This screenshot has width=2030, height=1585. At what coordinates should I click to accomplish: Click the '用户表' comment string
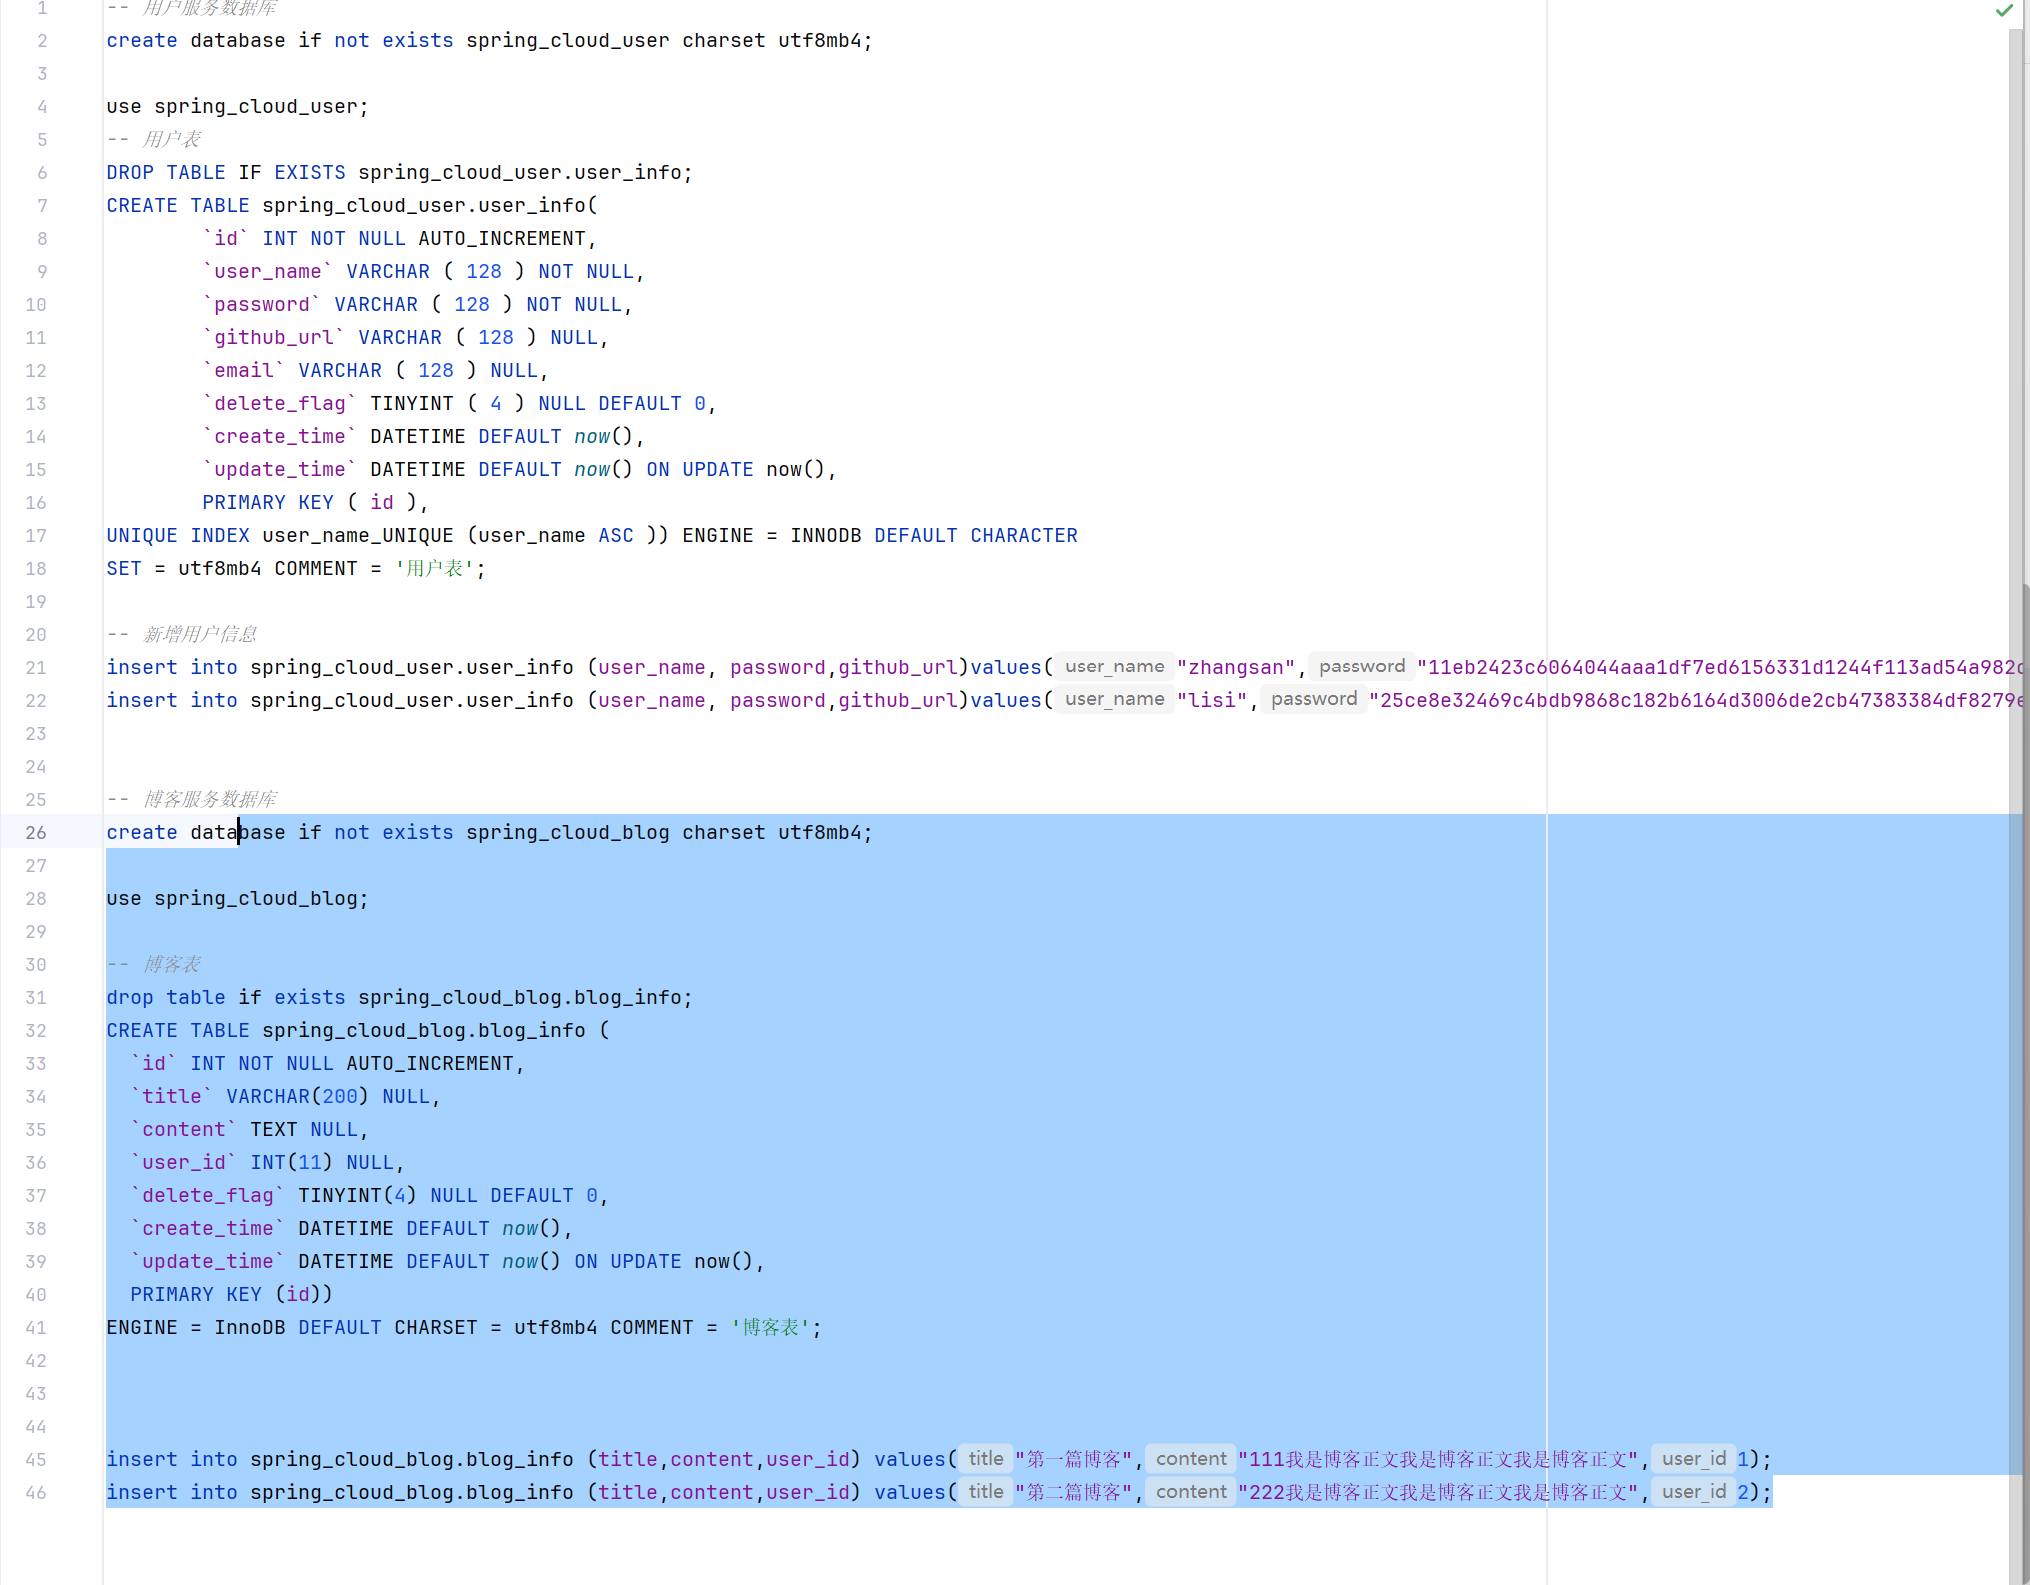point(435,568)
